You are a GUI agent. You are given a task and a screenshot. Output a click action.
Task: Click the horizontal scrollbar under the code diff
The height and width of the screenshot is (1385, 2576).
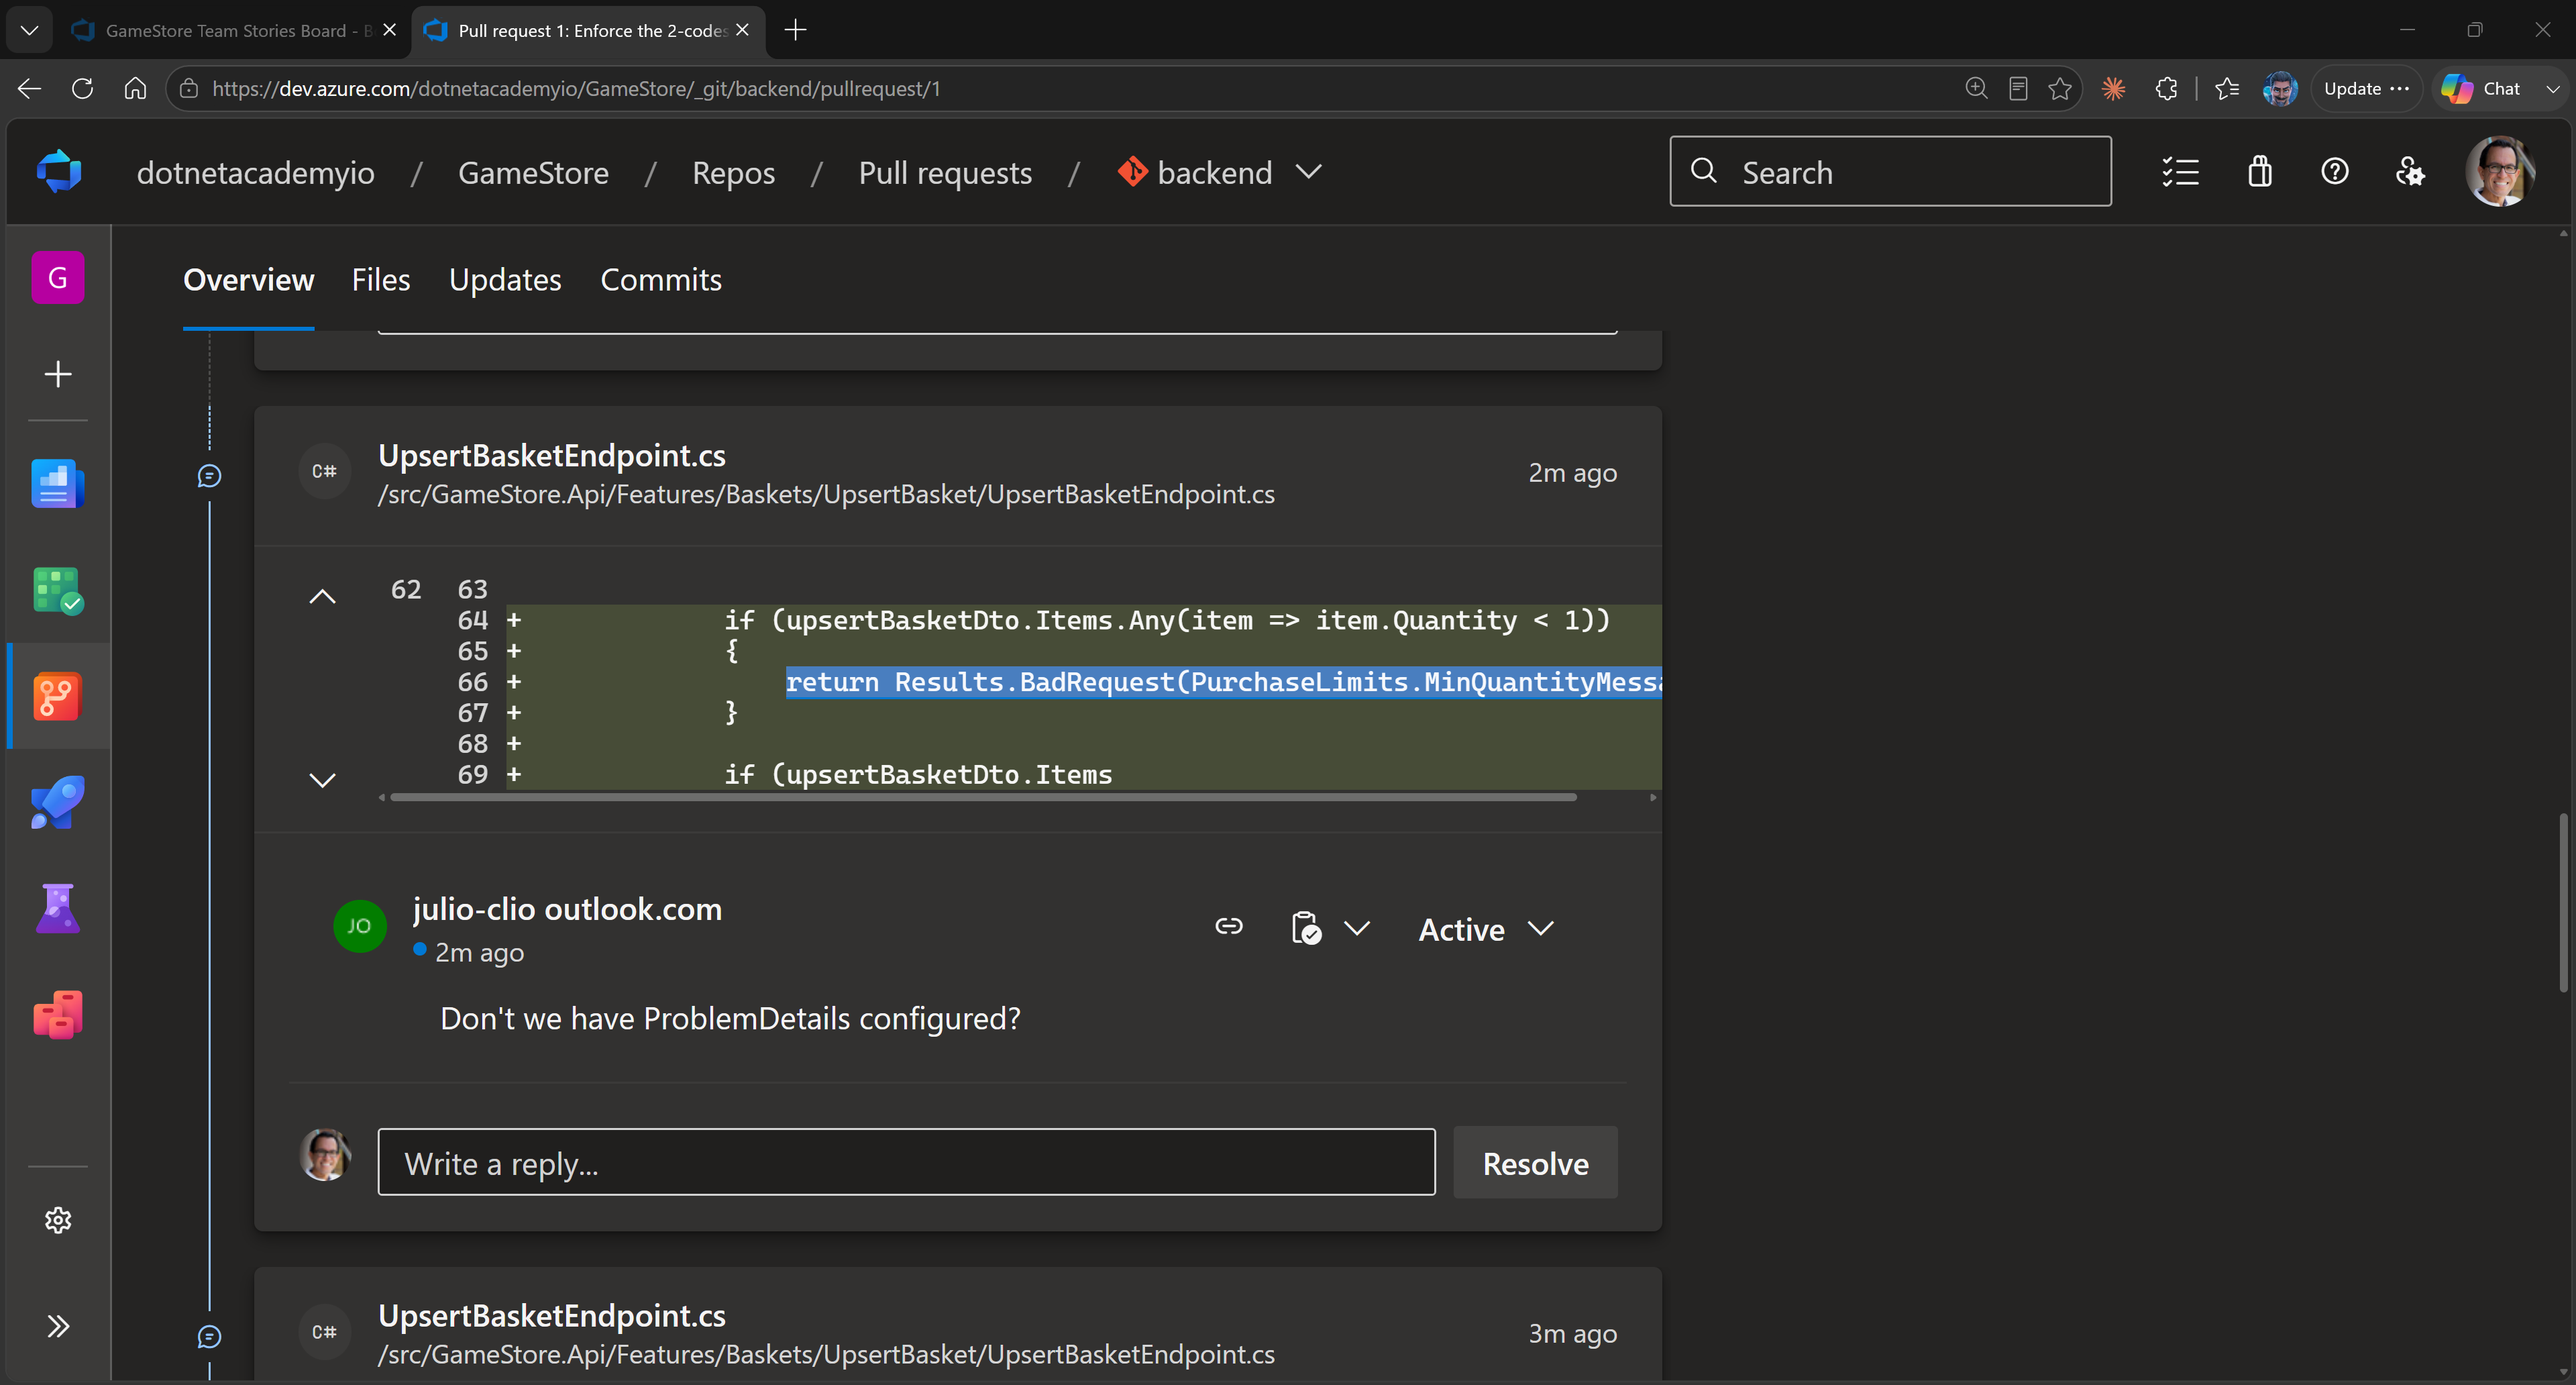click(x=983, y=797)
